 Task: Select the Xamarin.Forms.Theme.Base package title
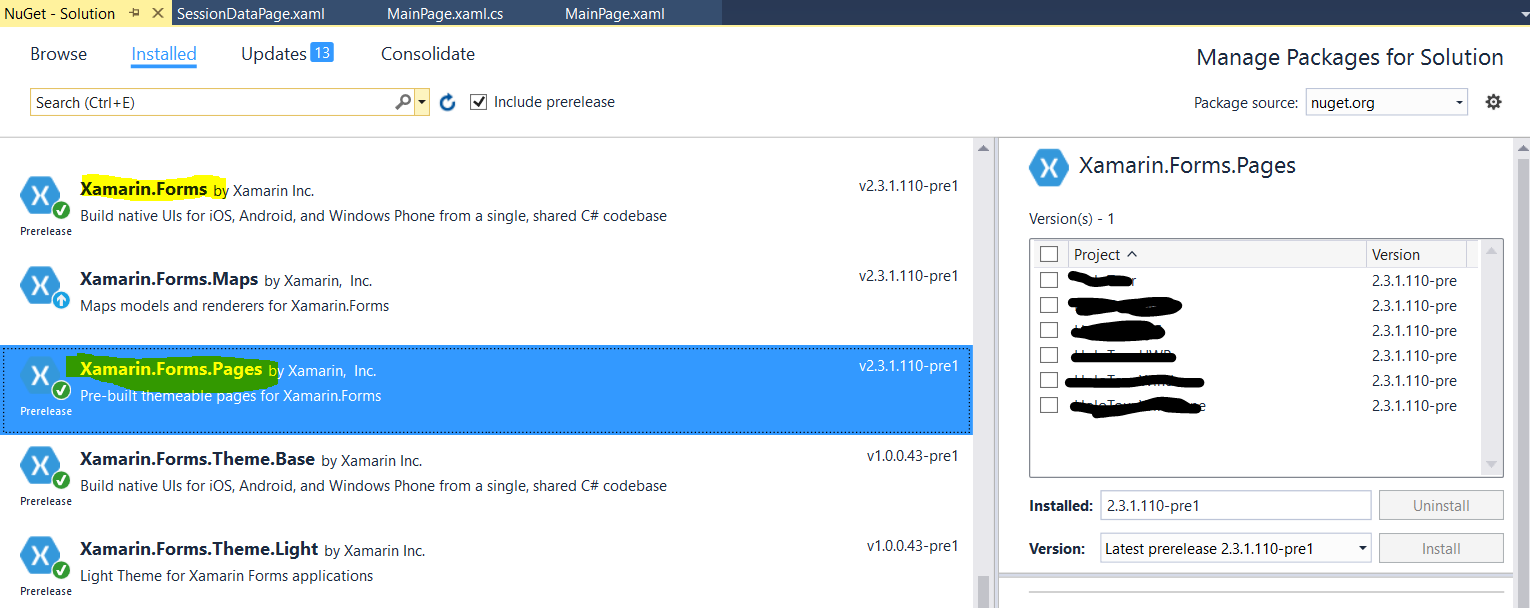(197, 460)
